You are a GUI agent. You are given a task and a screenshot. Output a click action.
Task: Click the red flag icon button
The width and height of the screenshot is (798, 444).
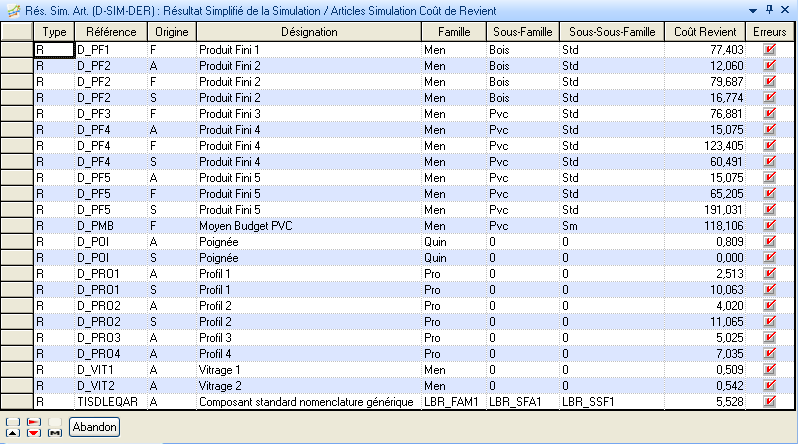coord(33,421)
